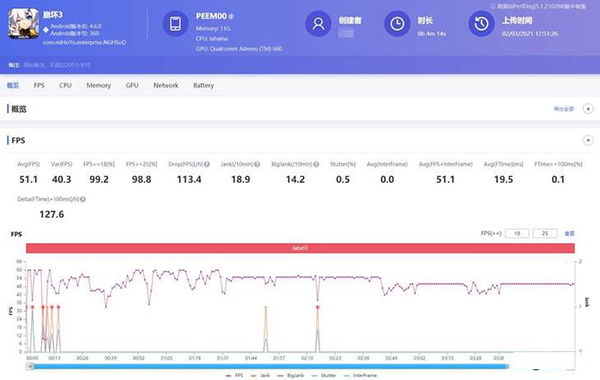Click the remark note field in the header

tap(57, 65)
